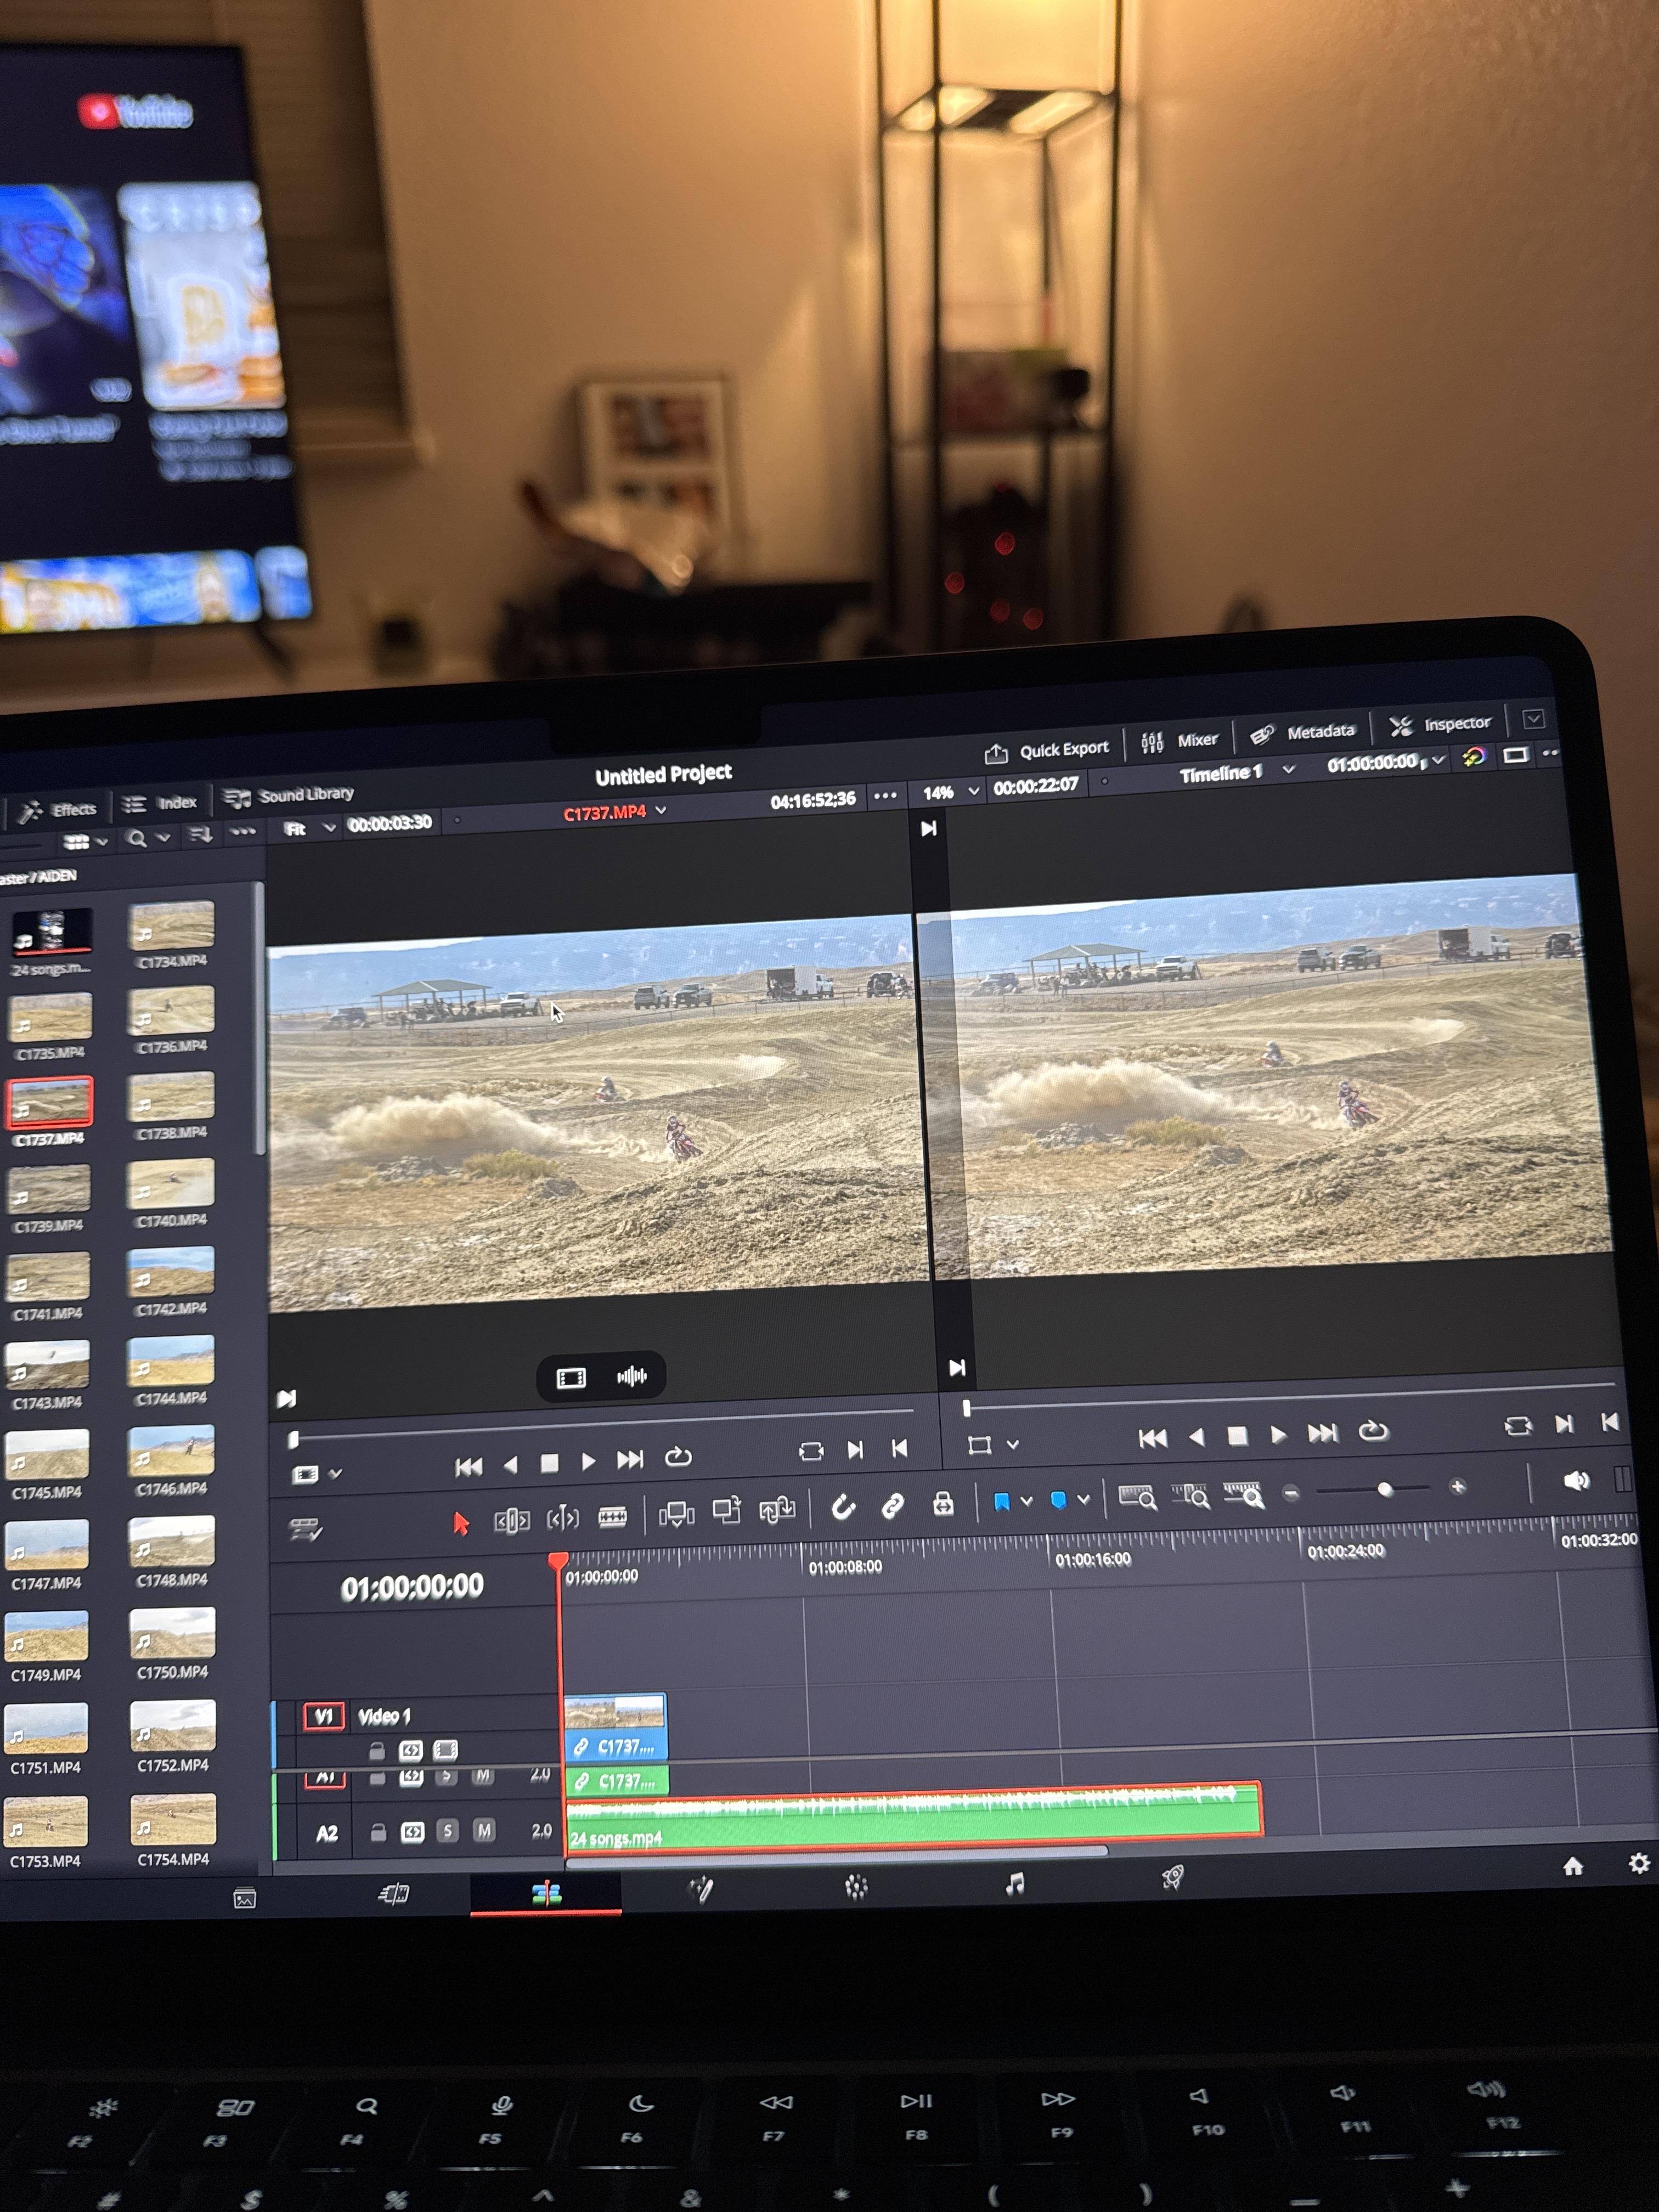The width and height of the screenshot is (1659, 2212).
Task: Open the Fusion page tab
Action: coord(701,1889)
